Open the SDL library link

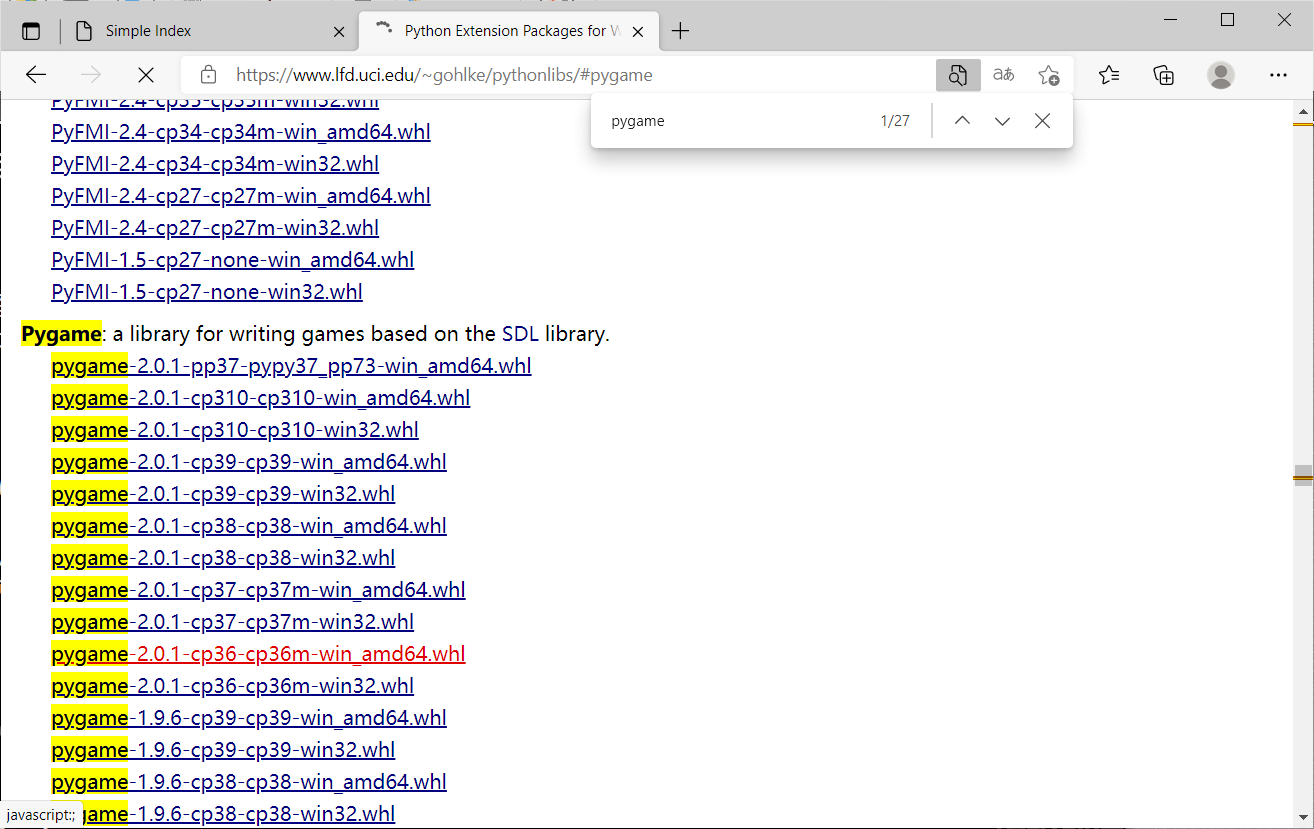pos(521,333)
